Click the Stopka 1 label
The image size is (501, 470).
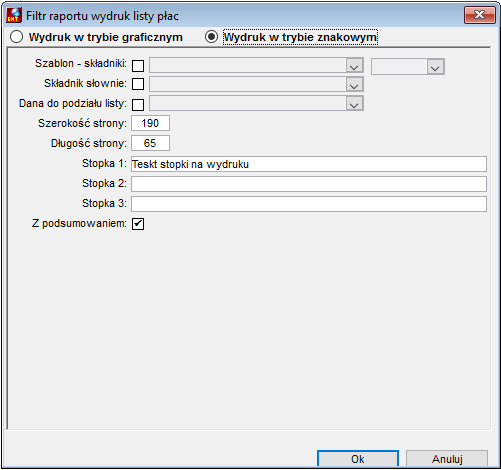pyautogui.click(x=104, y=163)
